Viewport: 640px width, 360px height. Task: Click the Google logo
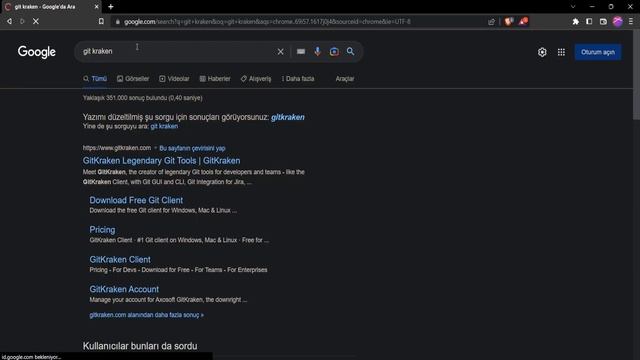[x=37, y=52]
